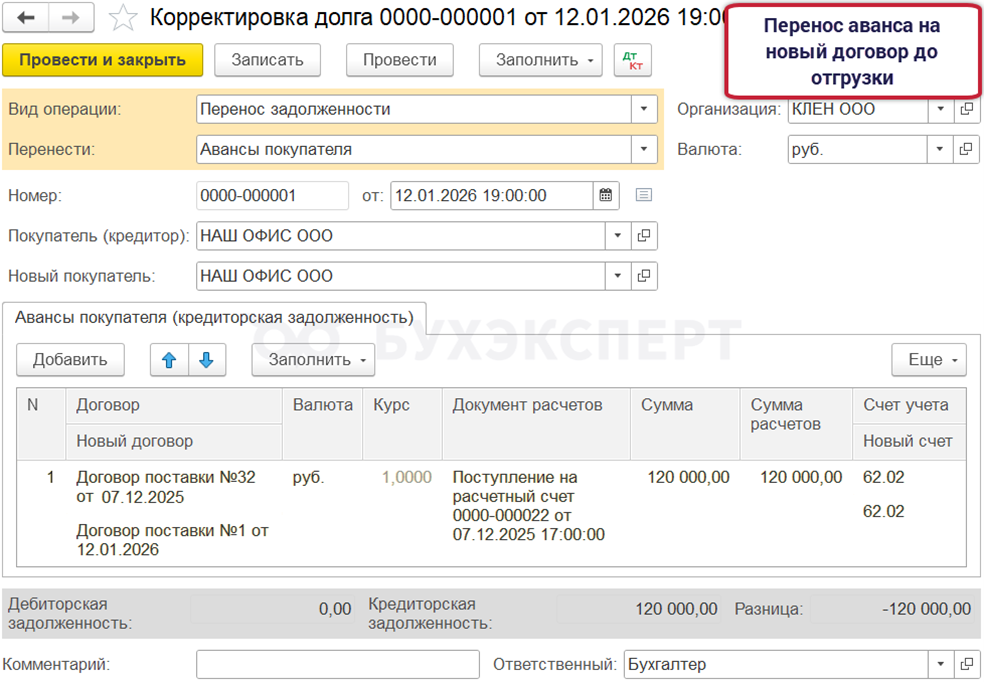Select Сумма расчетов cell 120 000,00
This screenshot has height=682, width=984.
pyautogui.click(x=801, y=478)
